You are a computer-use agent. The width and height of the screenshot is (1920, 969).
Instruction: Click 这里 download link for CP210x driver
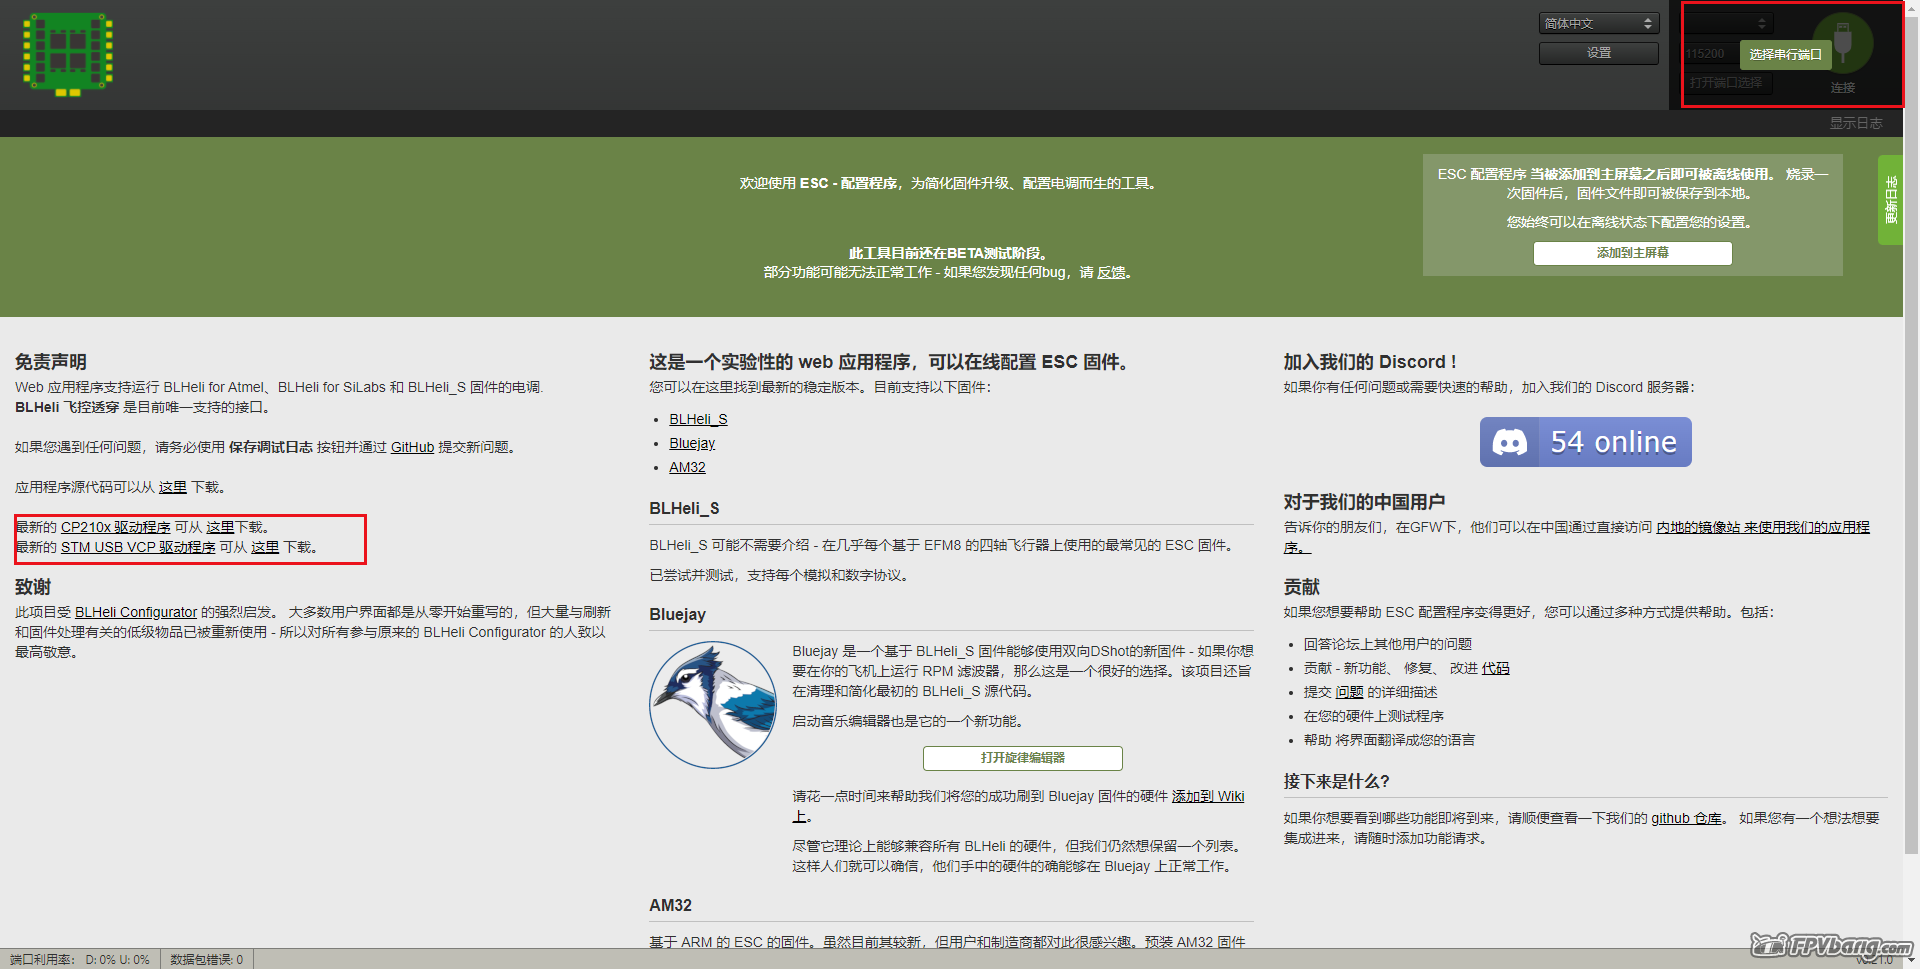220,527
